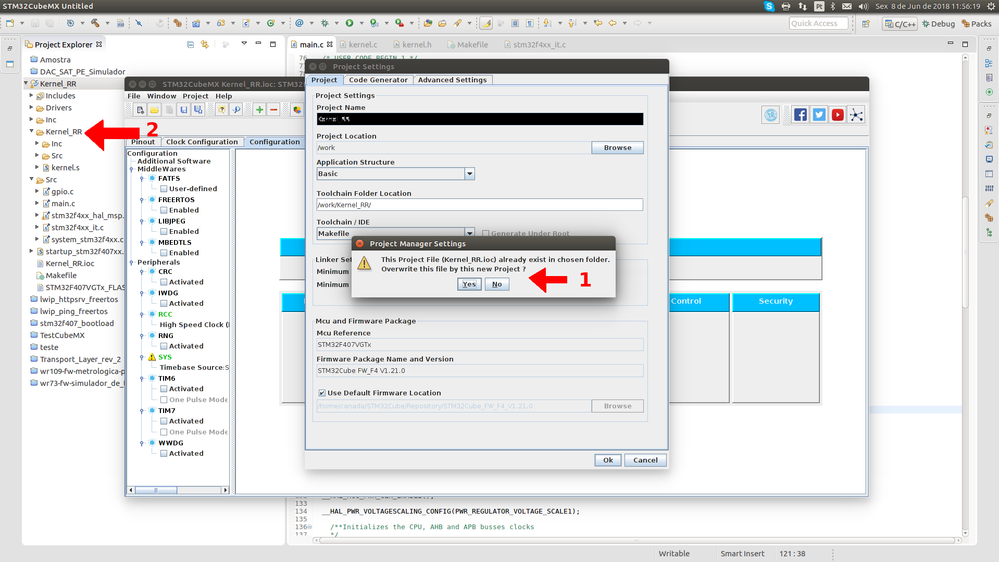Switch to the Packs perspective
Viewport: 999px width, 562px height.
(977, 24)
